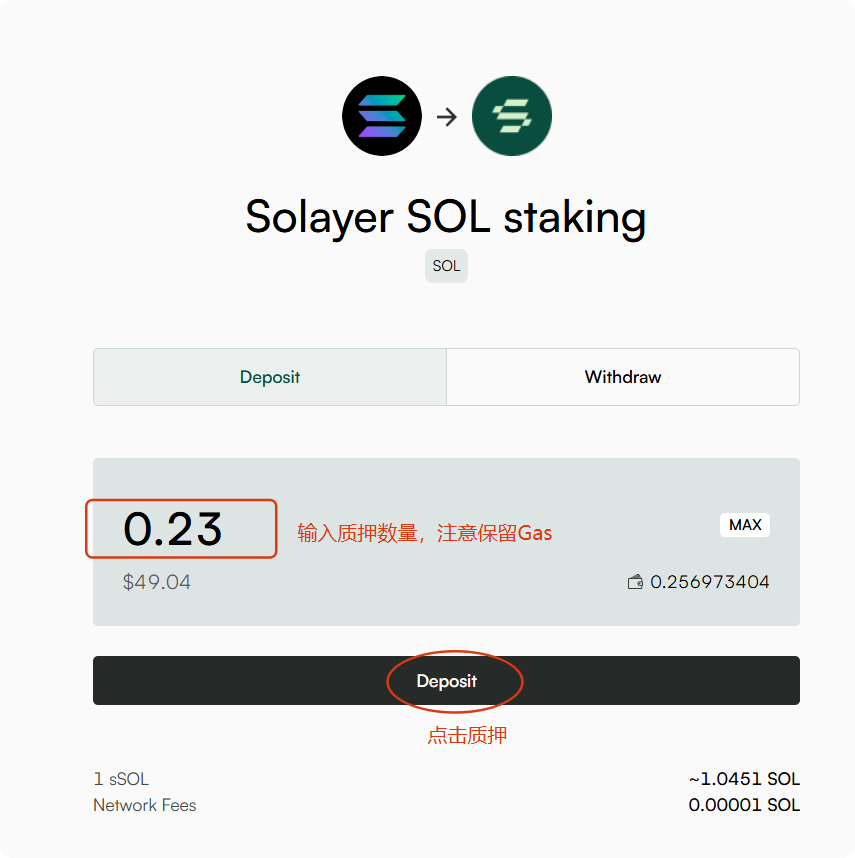This screenshot has width=855, height=858.
Task: Click the MAX button
Action: click(x=745, y=525)
